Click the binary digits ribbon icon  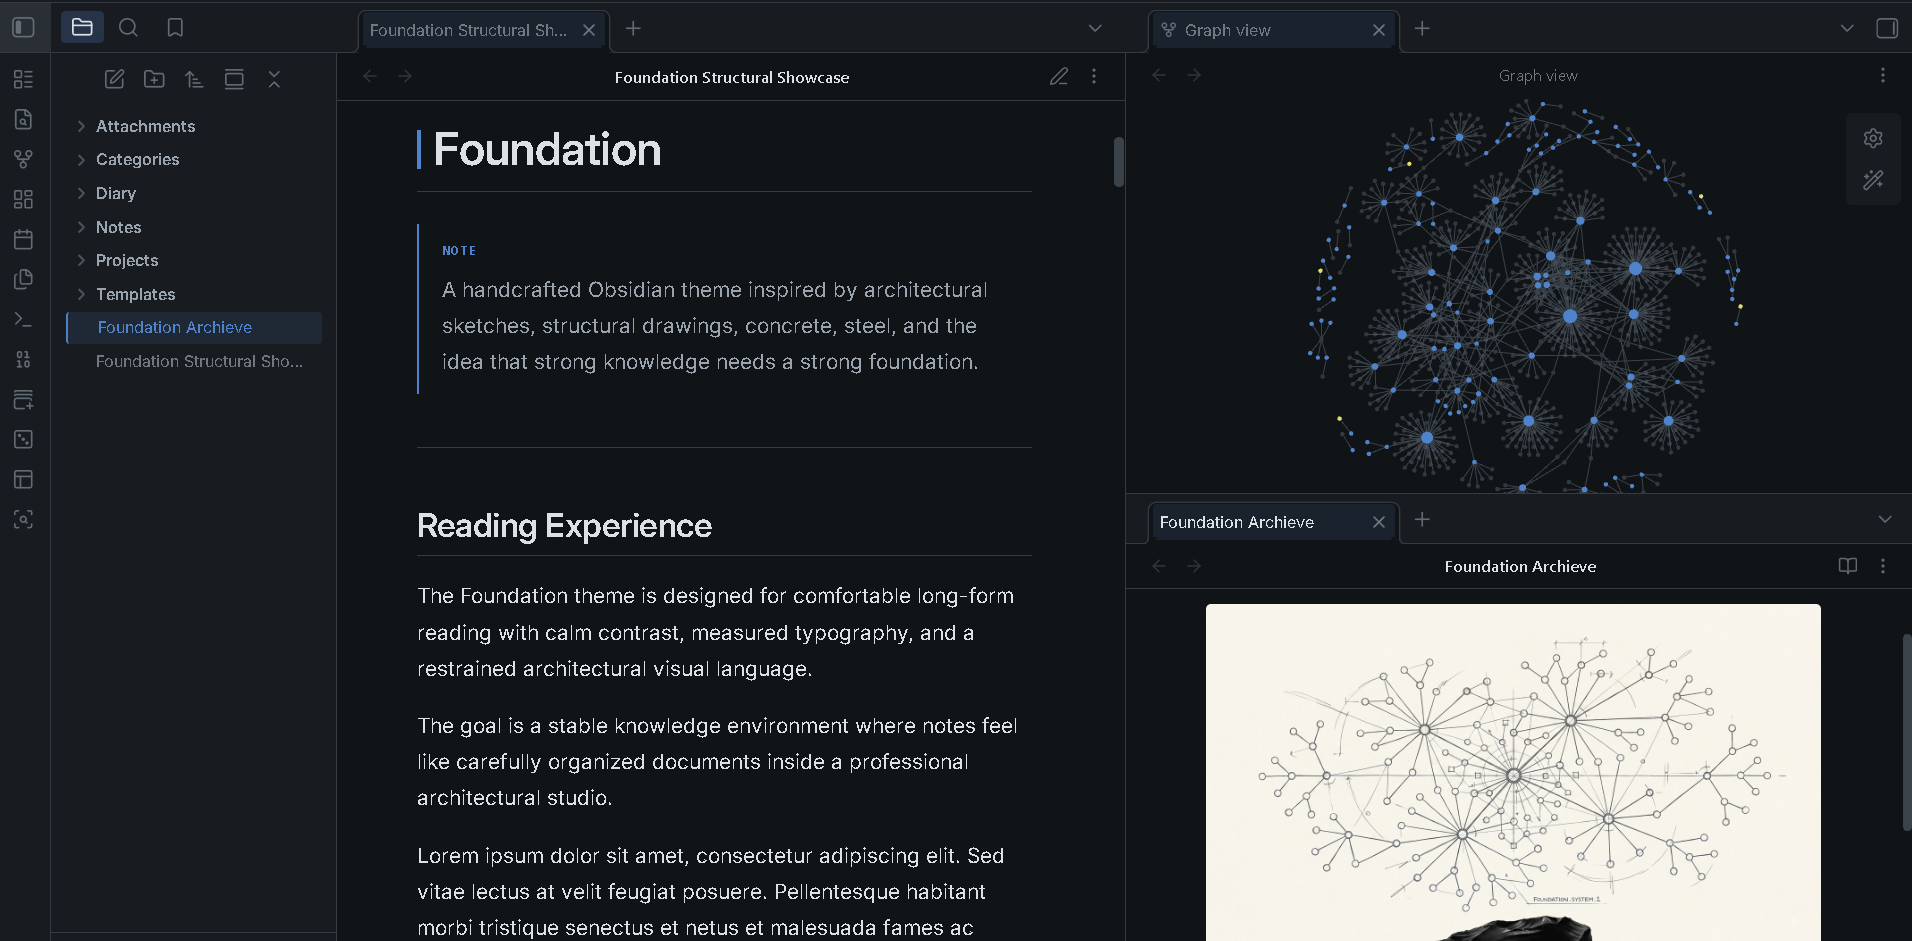(24, 359)
